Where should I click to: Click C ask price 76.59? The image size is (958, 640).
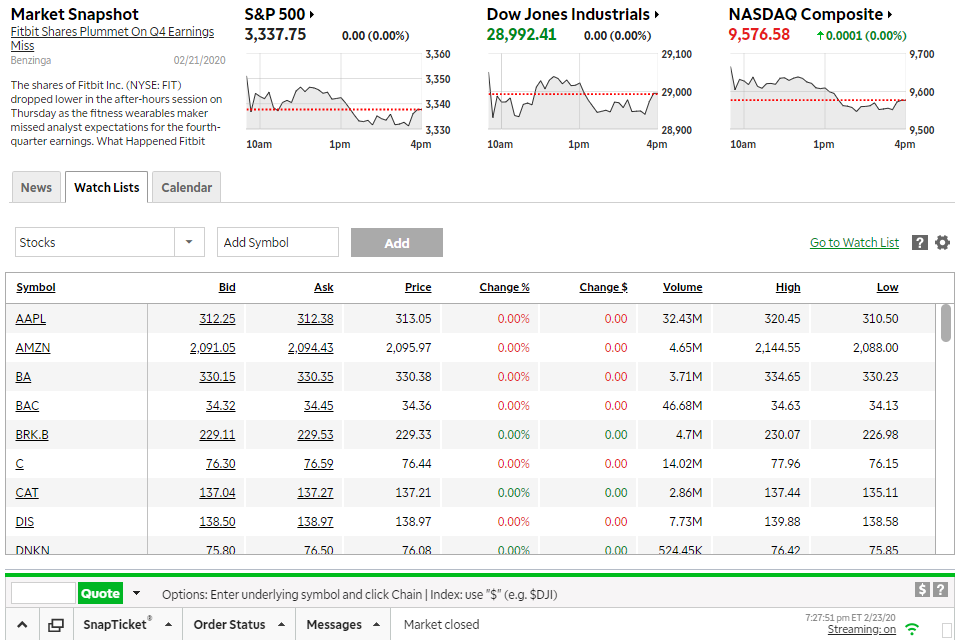(318, 464)
